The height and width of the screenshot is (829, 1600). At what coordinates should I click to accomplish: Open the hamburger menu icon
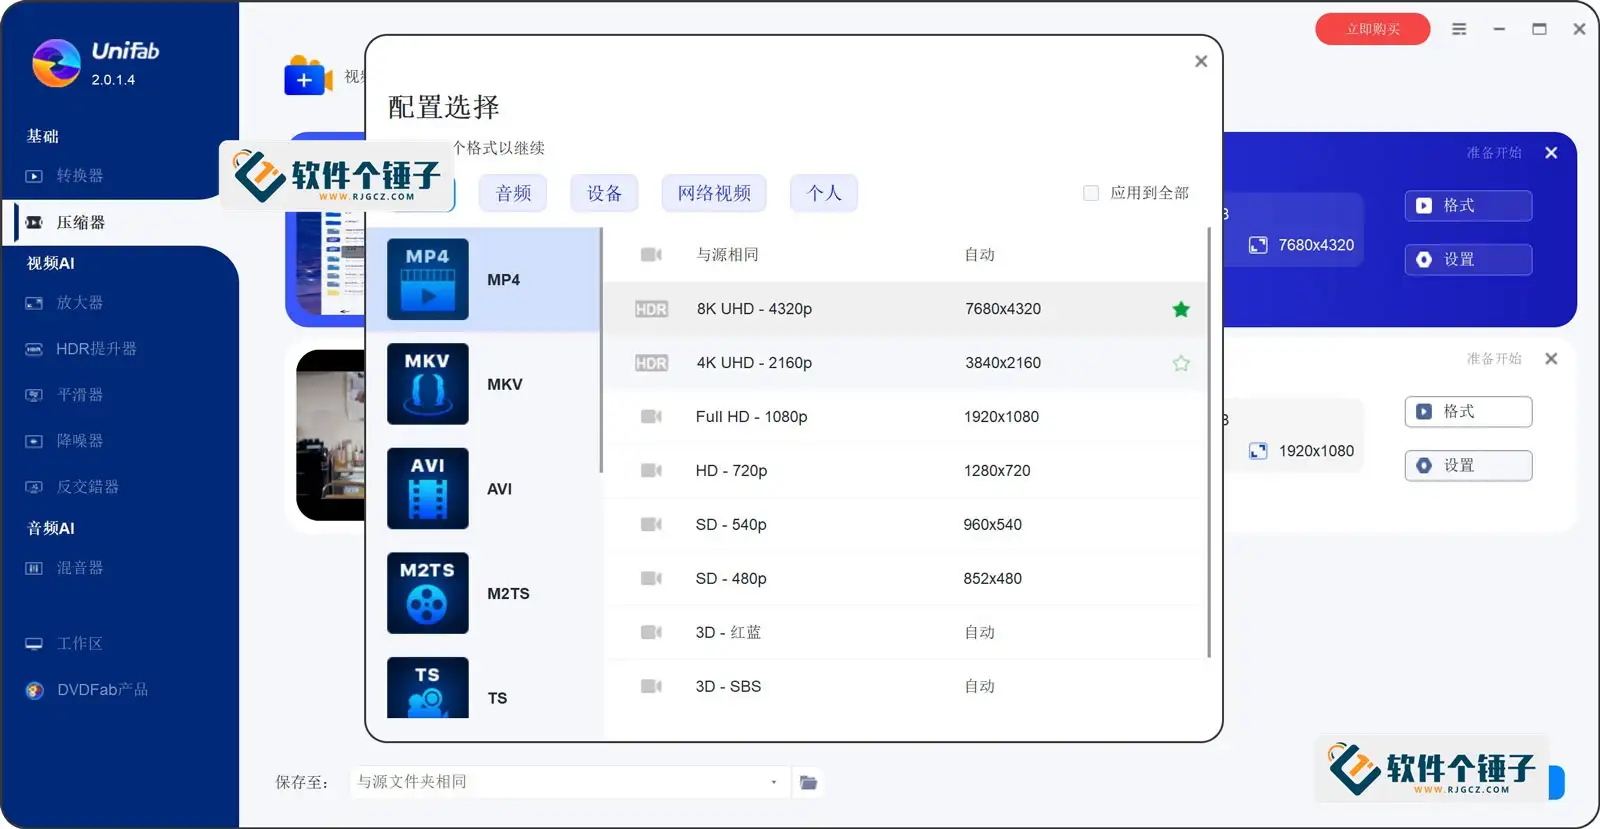pos(1459,29)
